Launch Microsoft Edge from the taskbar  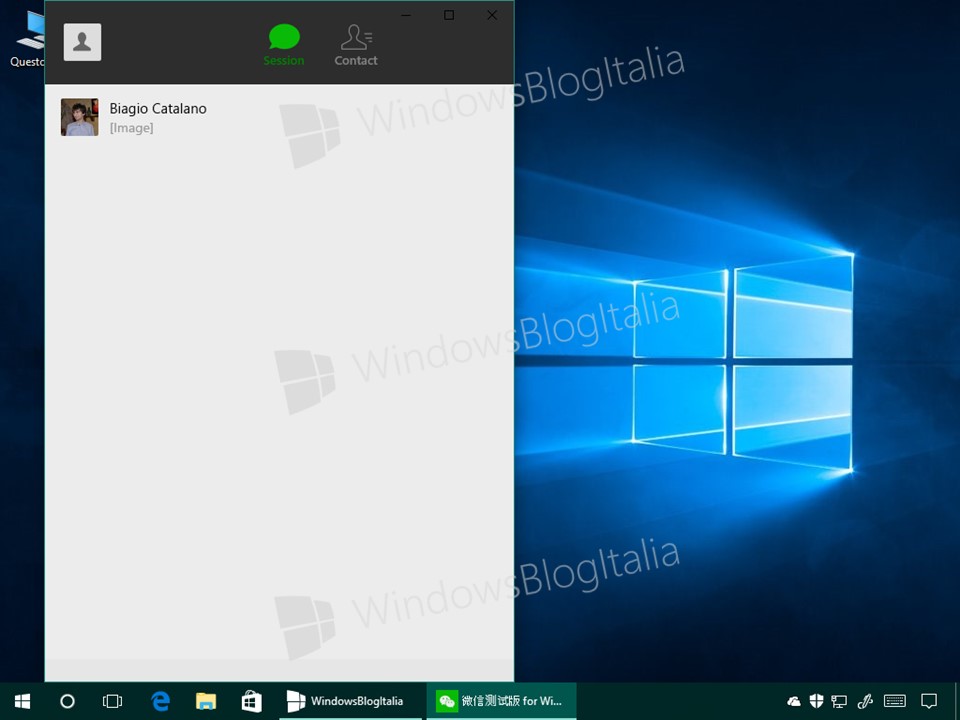(x=160, y=701)
